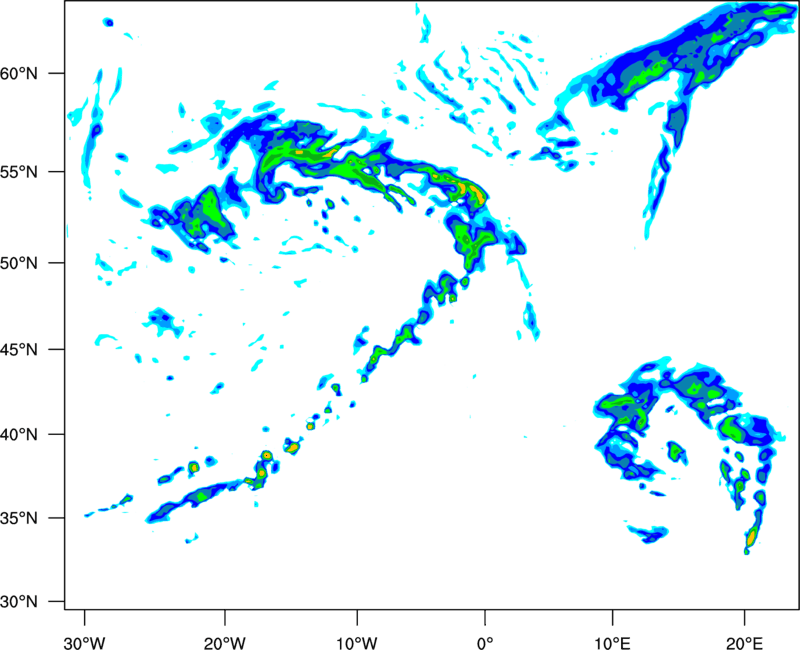Viewport: 800px width, 650px height.
Task: Click the 55°N latitude label
Action: click(x=19, y=172)
